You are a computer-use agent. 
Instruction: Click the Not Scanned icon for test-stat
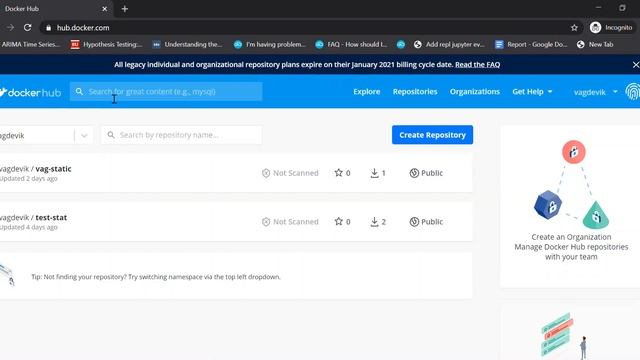pyautogui.click(x=266, y=222)
